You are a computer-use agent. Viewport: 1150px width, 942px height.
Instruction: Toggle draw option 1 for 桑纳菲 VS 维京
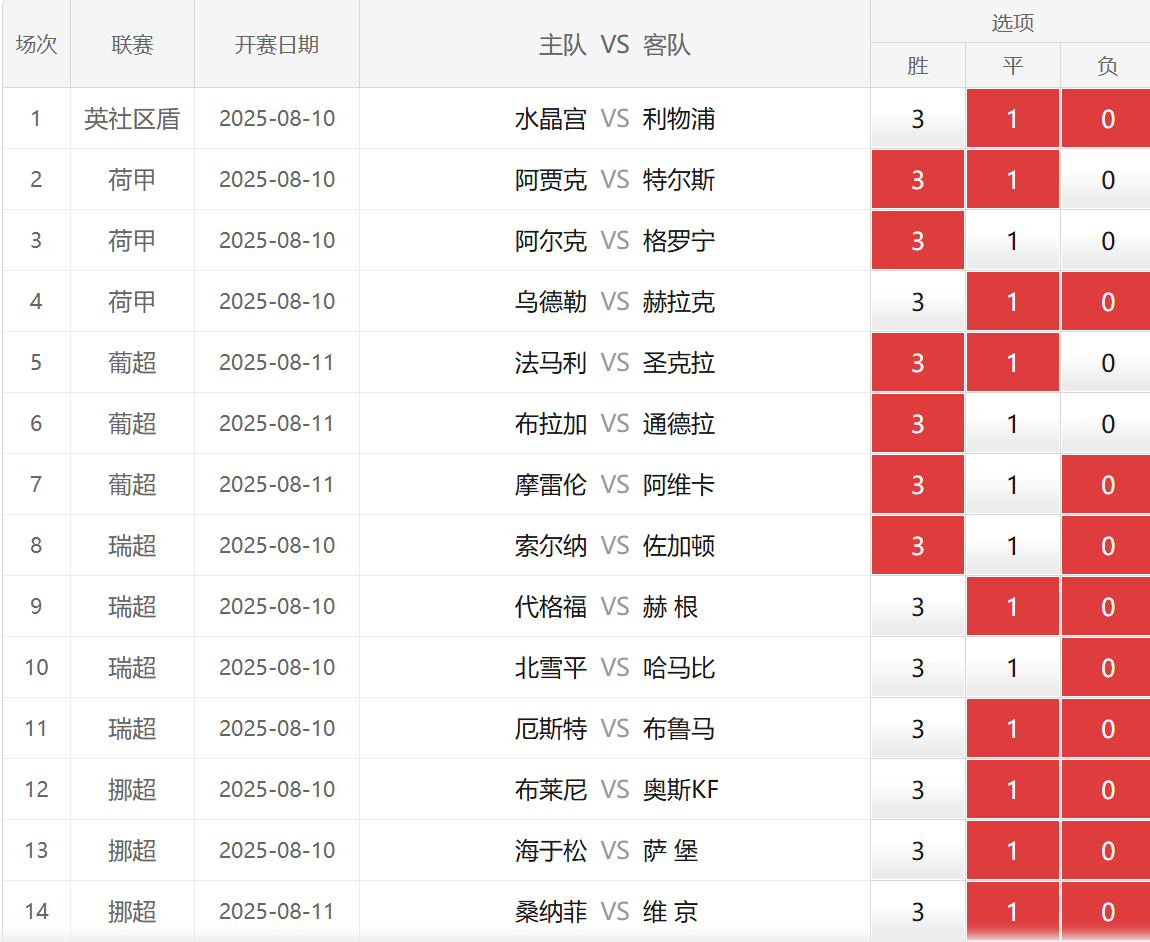[x=1013, y=910]
